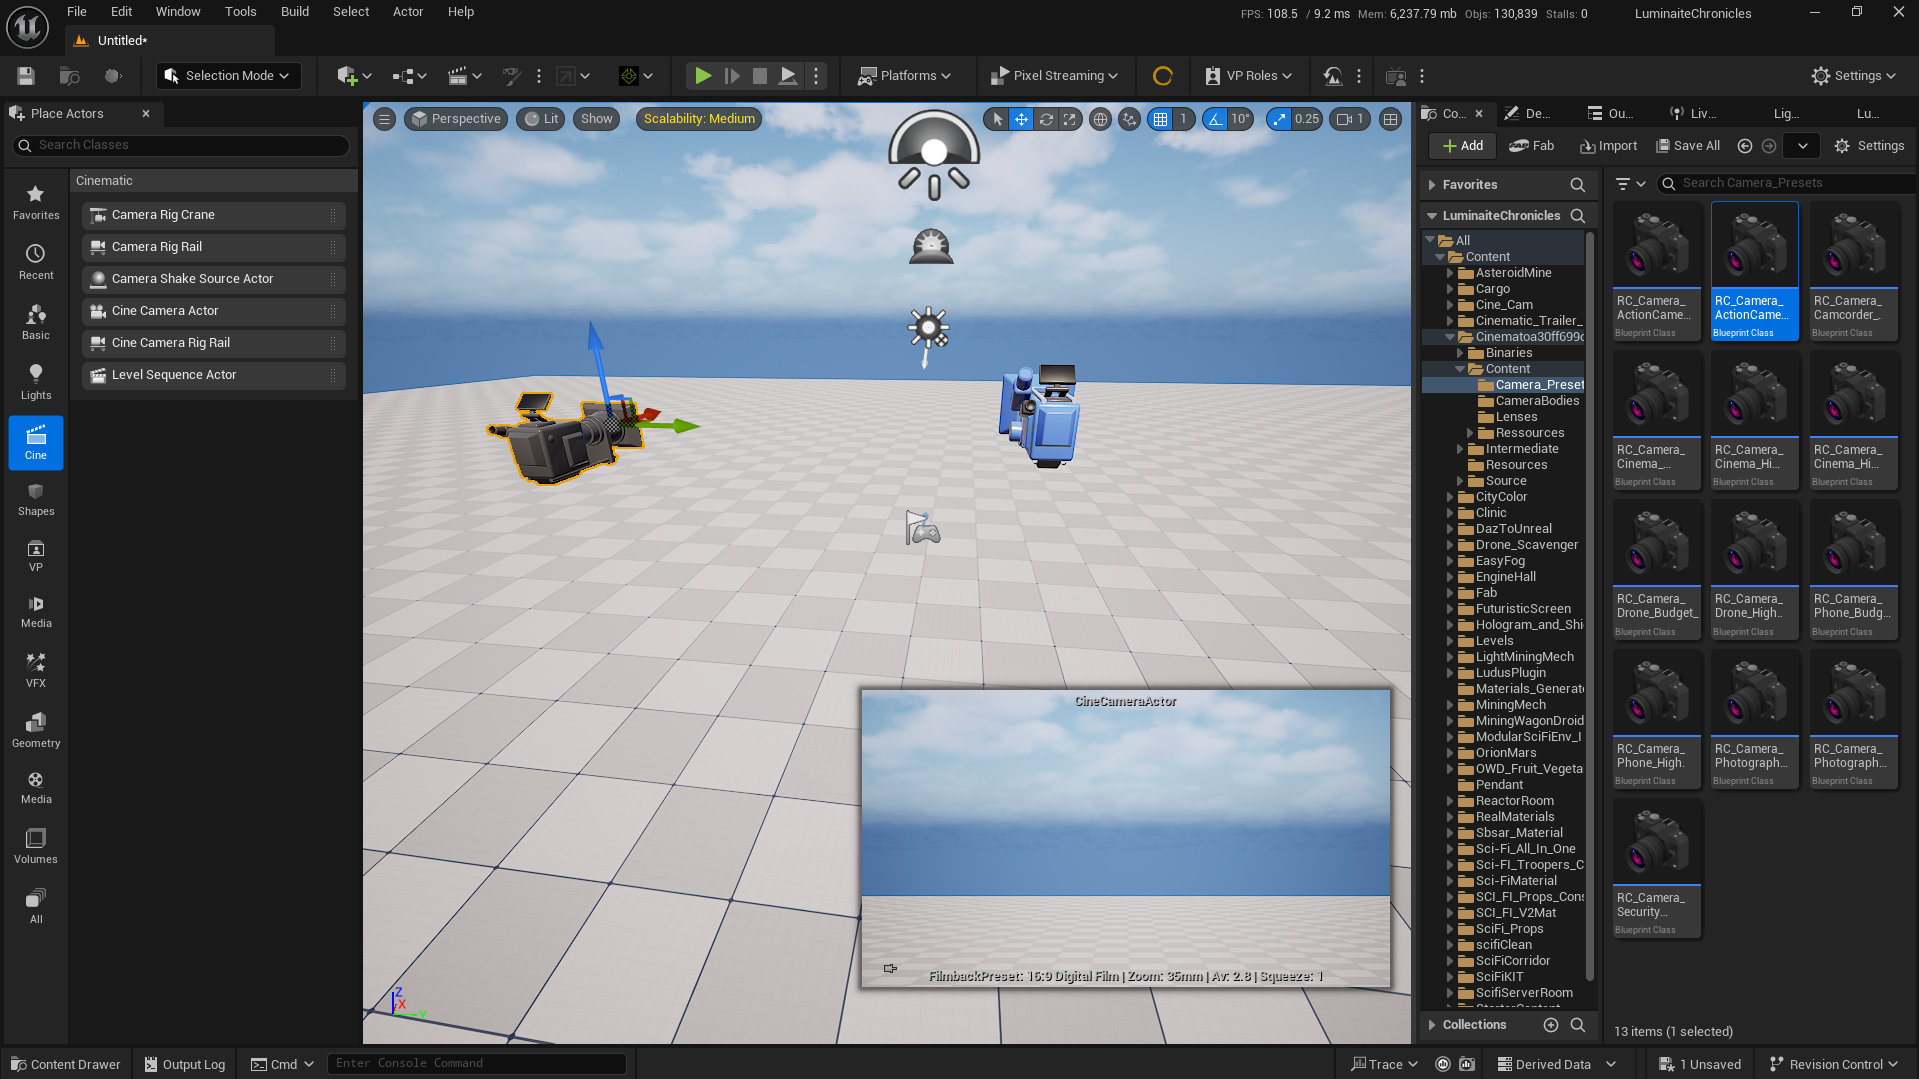Activate the scale gizmo tool in viewport
This screenshot has width=1919, height=1079.
1070,119
